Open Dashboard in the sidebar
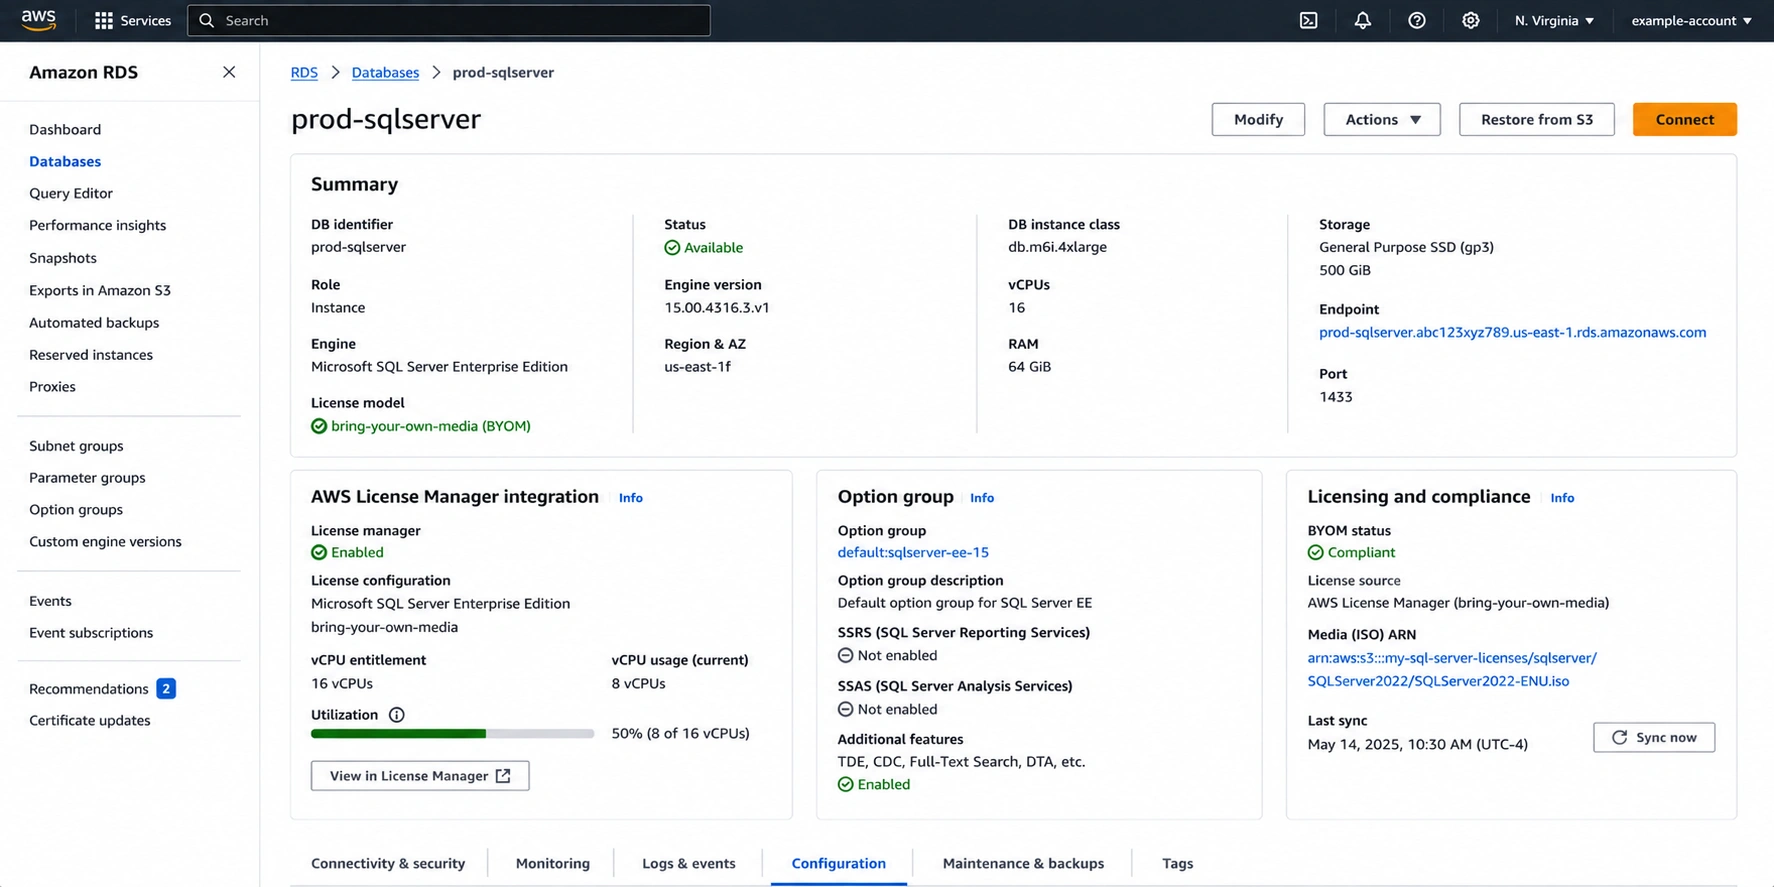The image size is (1774, 887). [x=65, y=129]
